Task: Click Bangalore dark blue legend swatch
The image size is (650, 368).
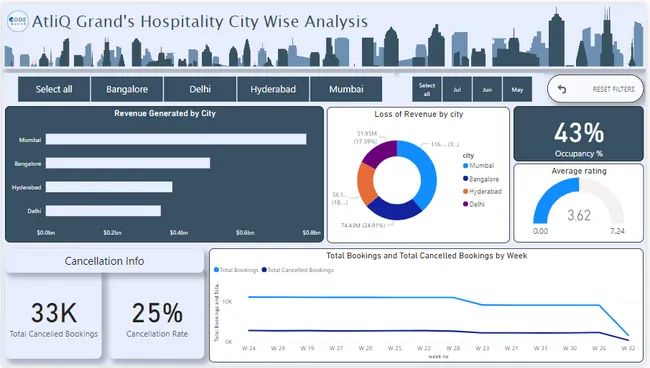Action: click(x=466, y=179)
